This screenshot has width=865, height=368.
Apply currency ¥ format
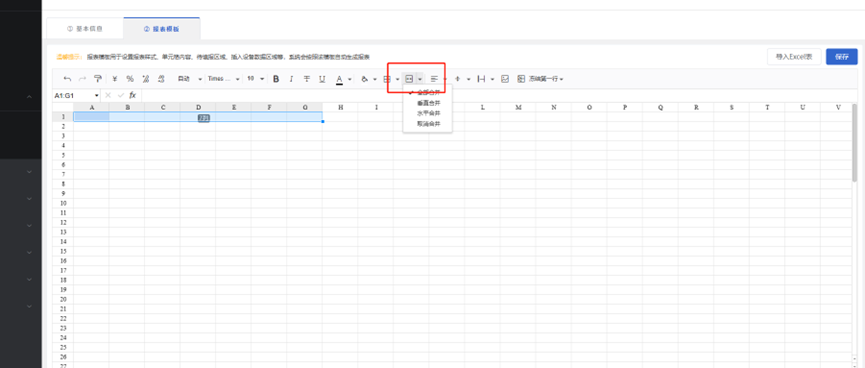click(115, 79)
